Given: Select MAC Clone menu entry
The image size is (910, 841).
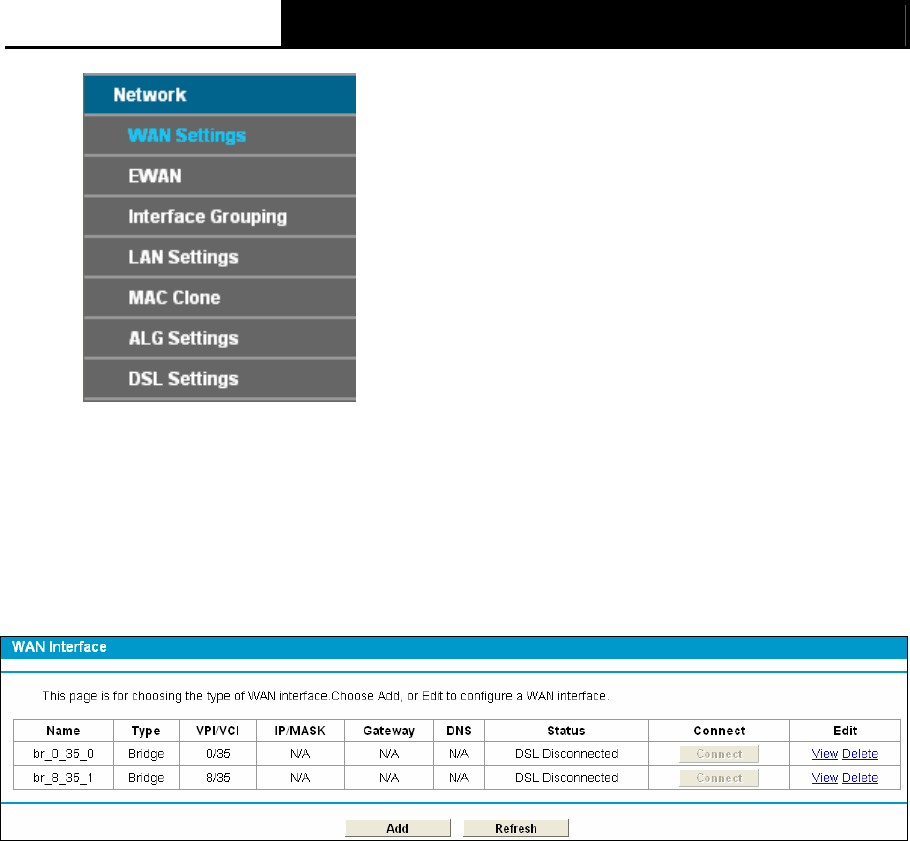Looking at the screenshot, I should coord(219,298).
